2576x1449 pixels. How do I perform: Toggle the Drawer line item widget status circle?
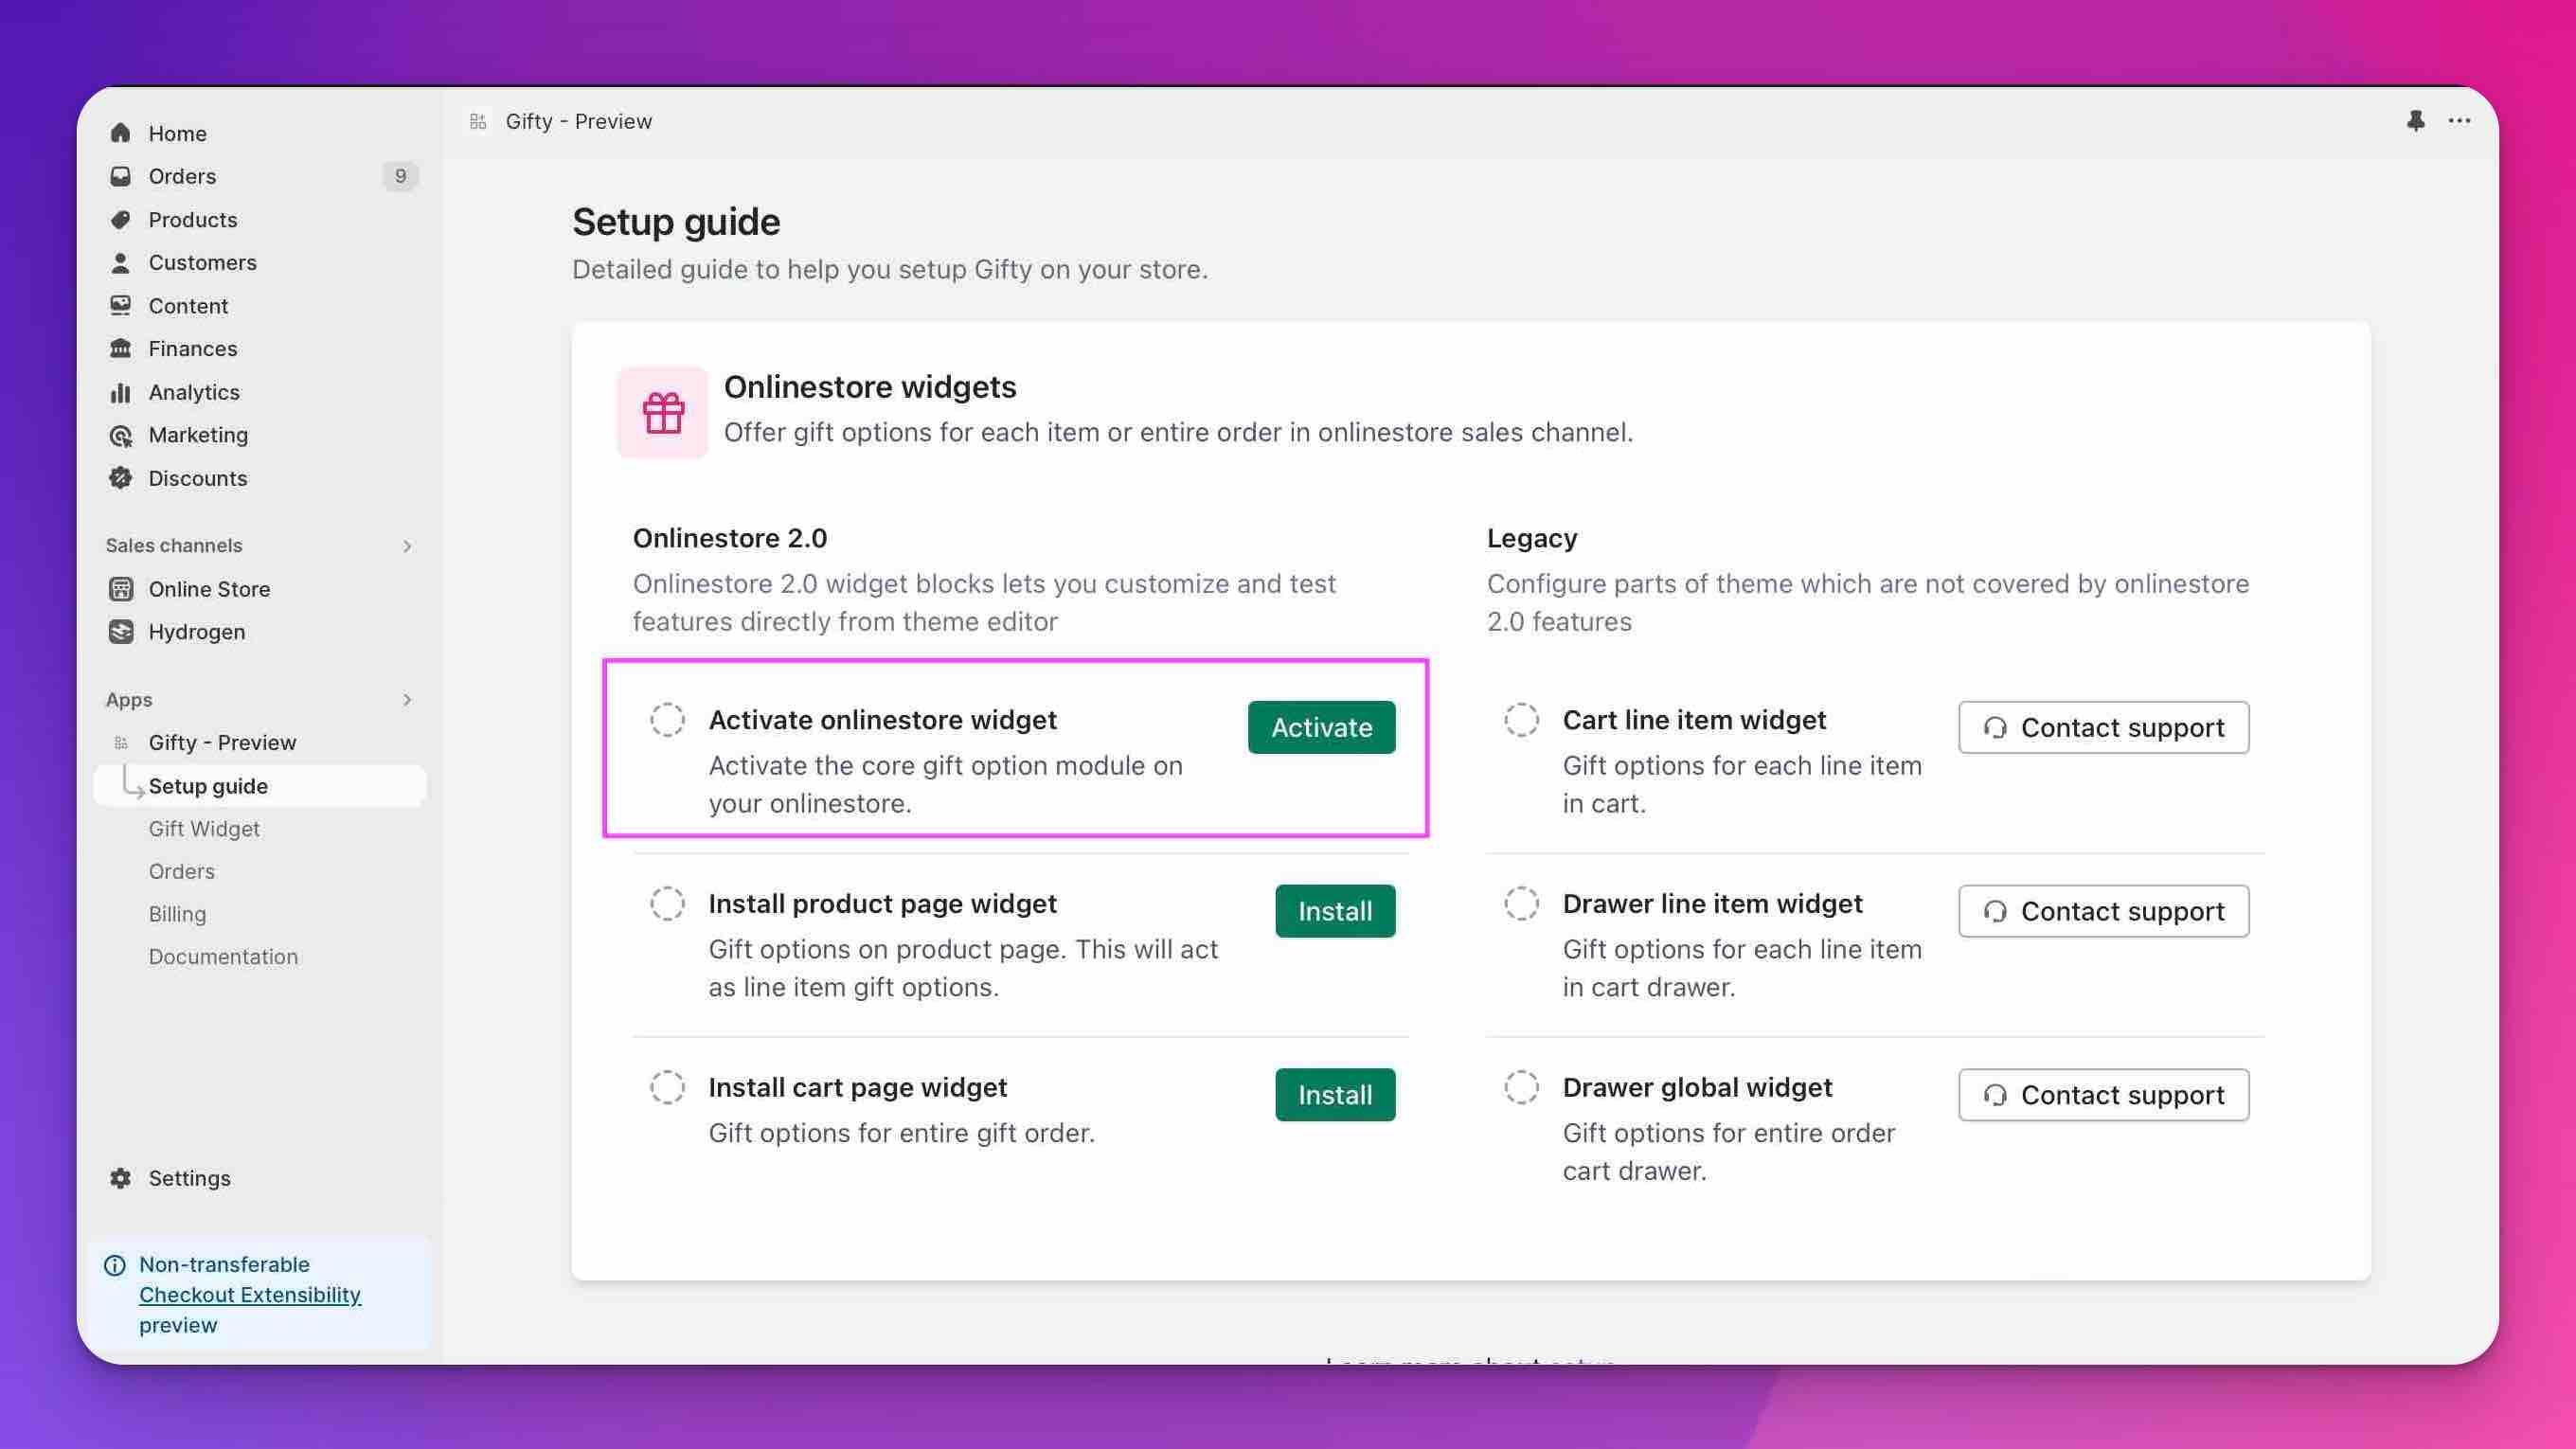1522,904
